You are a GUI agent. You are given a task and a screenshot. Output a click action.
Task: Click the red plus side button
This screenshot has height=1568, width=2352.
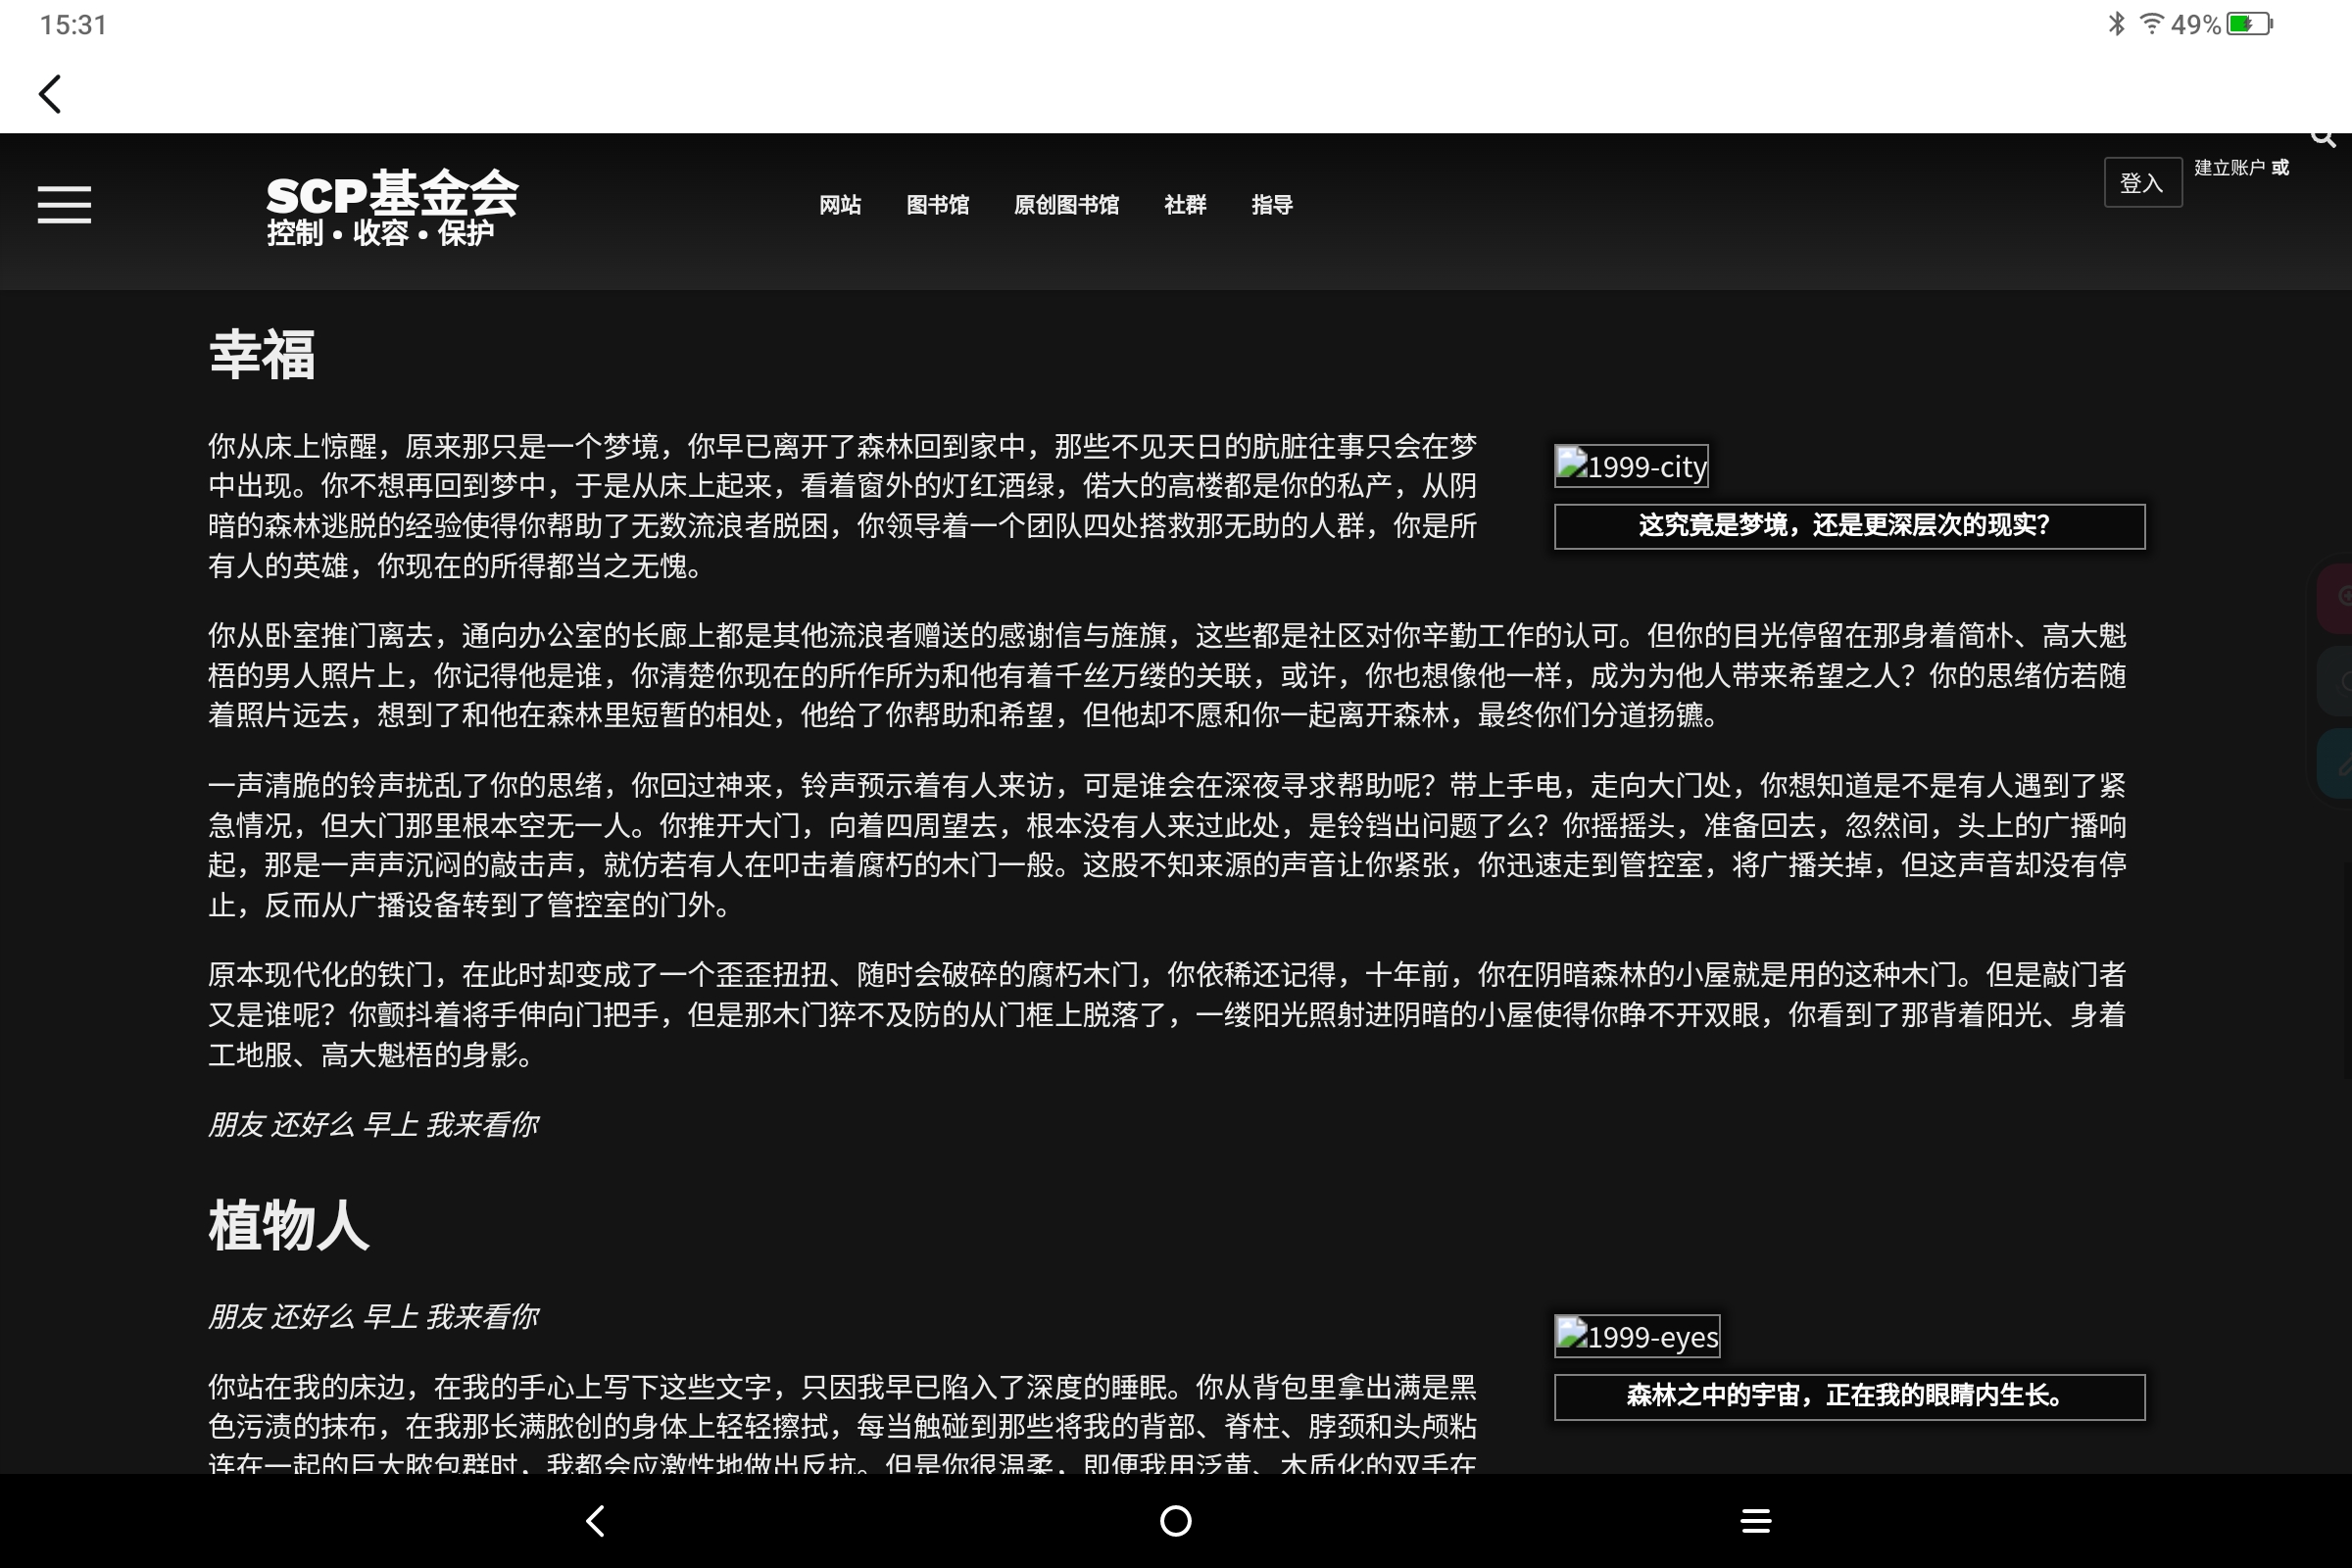coord(2336,598)
